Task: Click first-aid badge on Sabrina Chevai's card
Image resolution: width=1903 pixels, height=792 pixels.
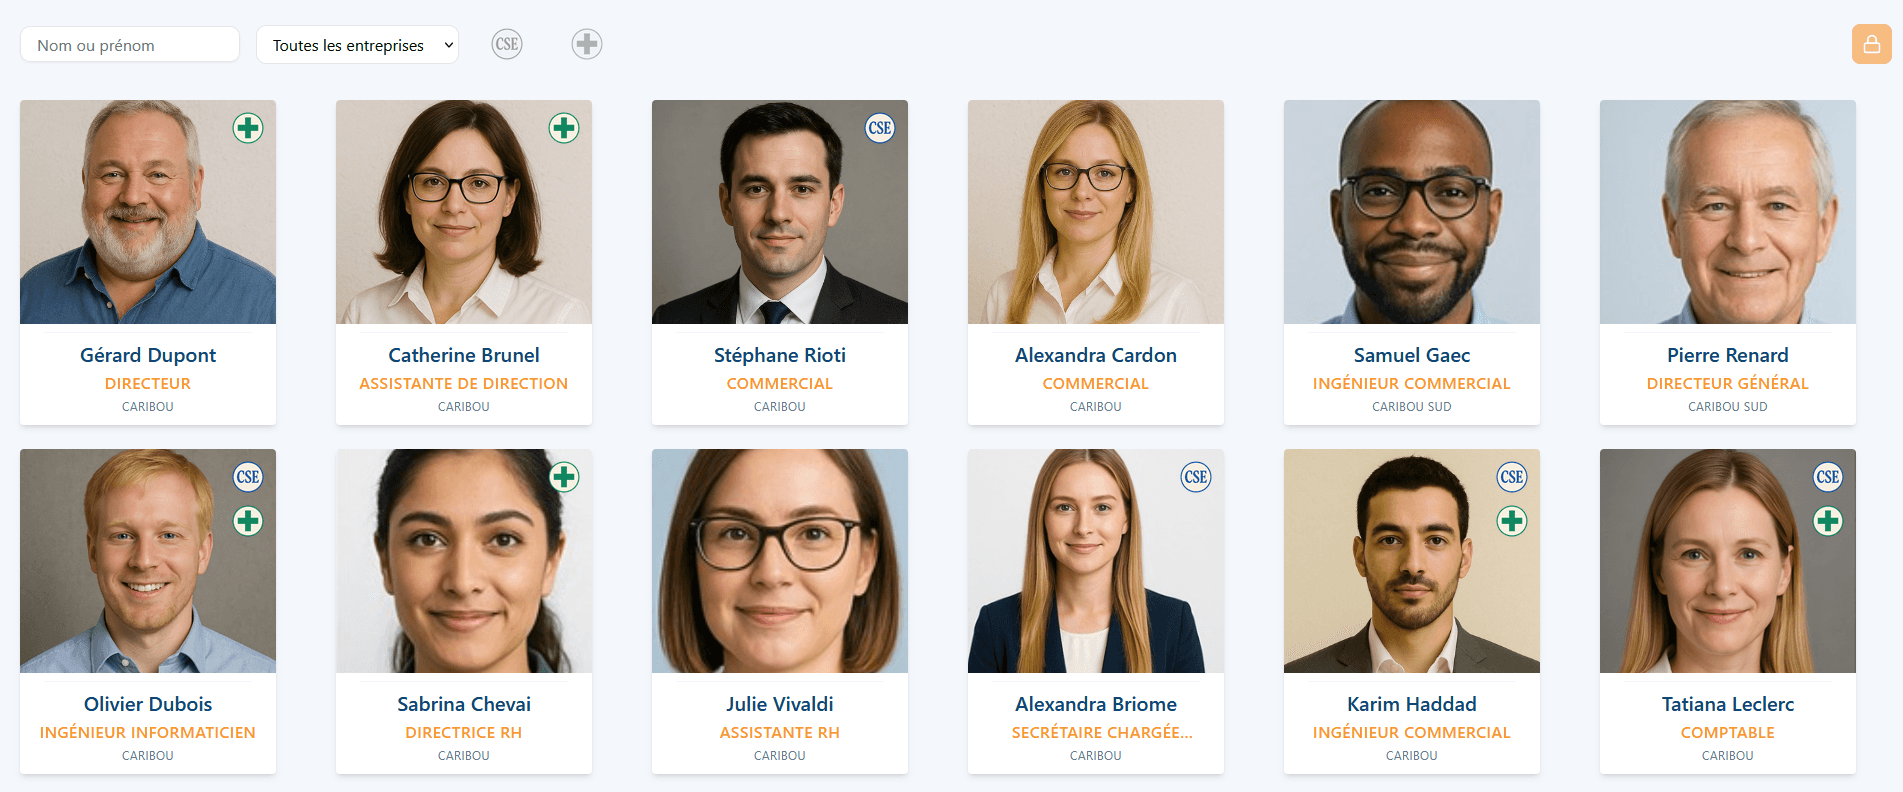Action: (564, 477)
